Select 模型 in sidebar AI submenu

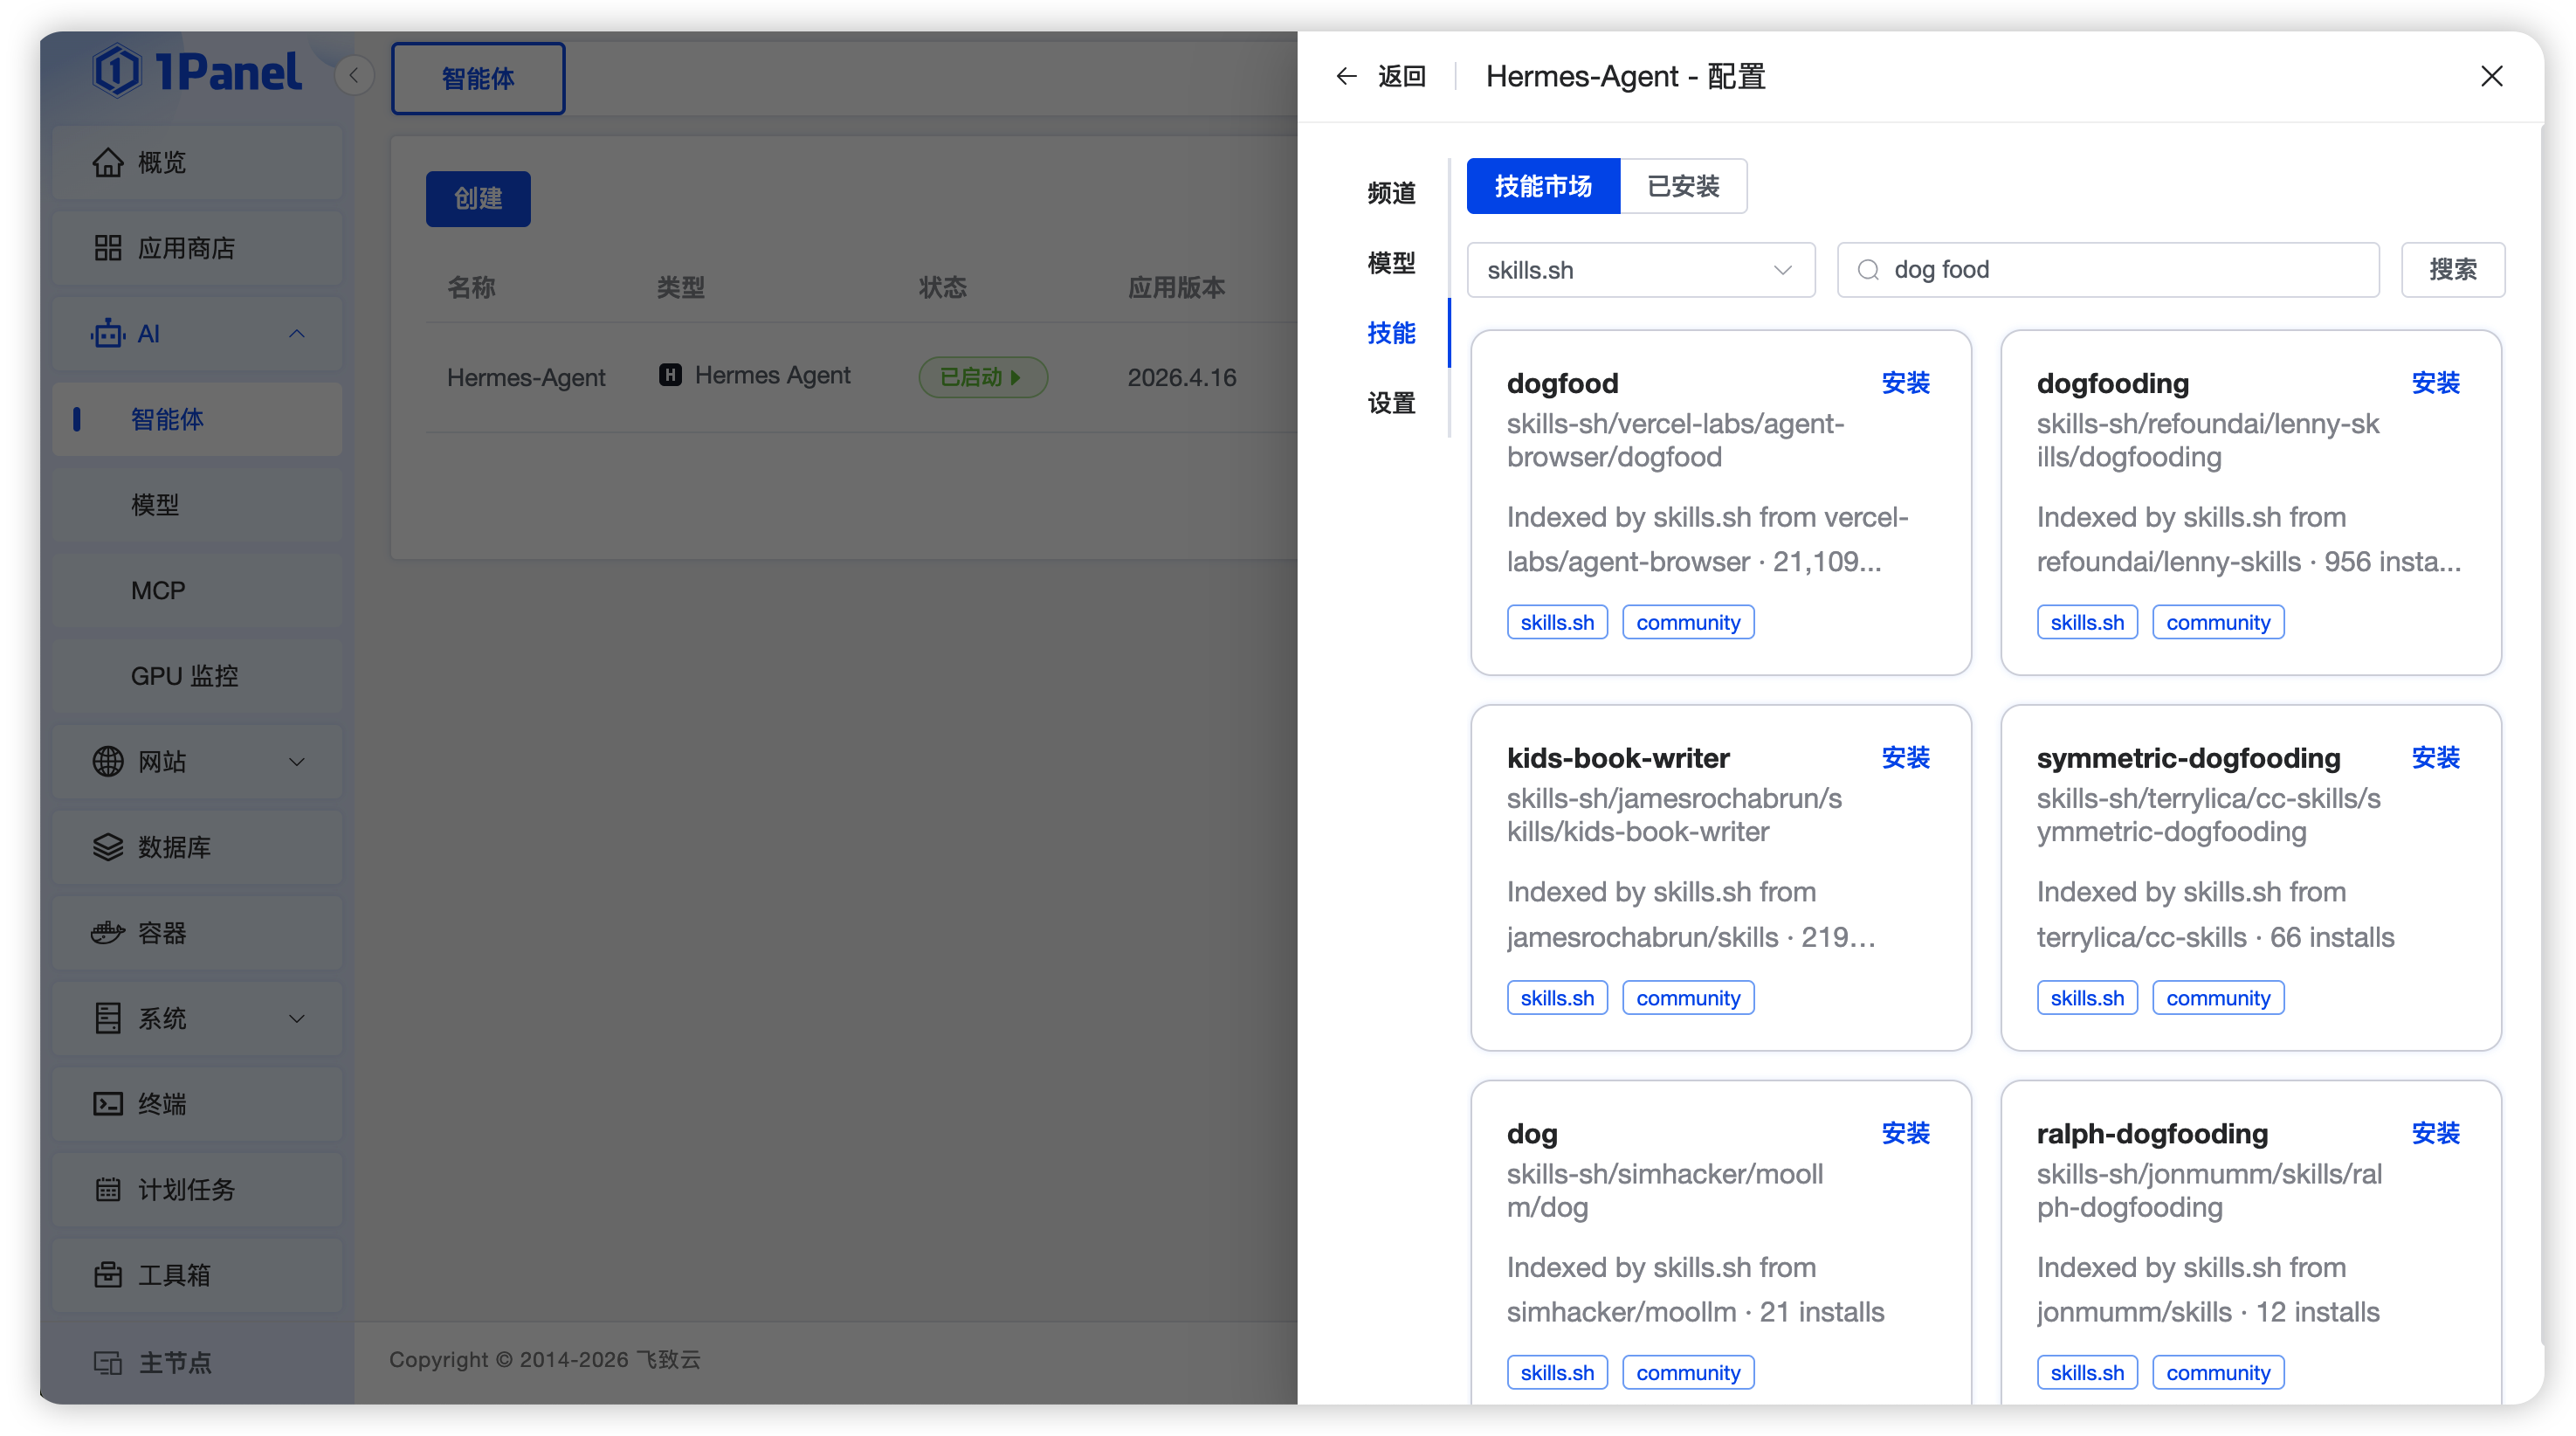pyautogui.click(x=197, y=504)
